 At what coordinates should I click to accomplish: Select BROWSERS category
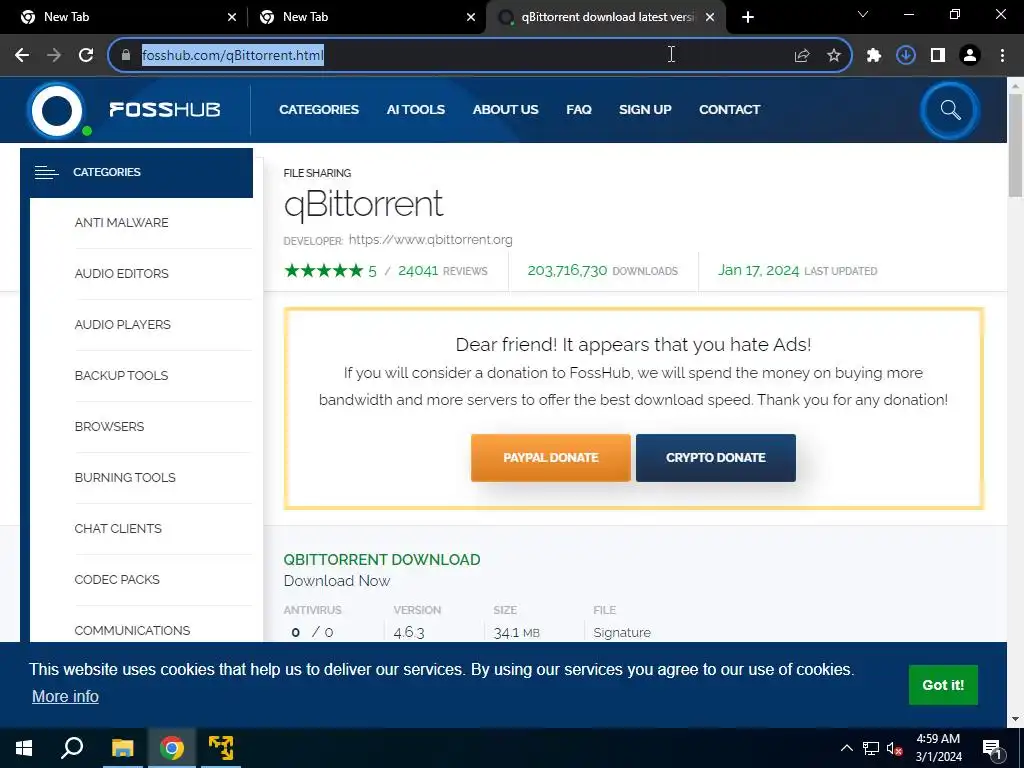tap(109, 426)
